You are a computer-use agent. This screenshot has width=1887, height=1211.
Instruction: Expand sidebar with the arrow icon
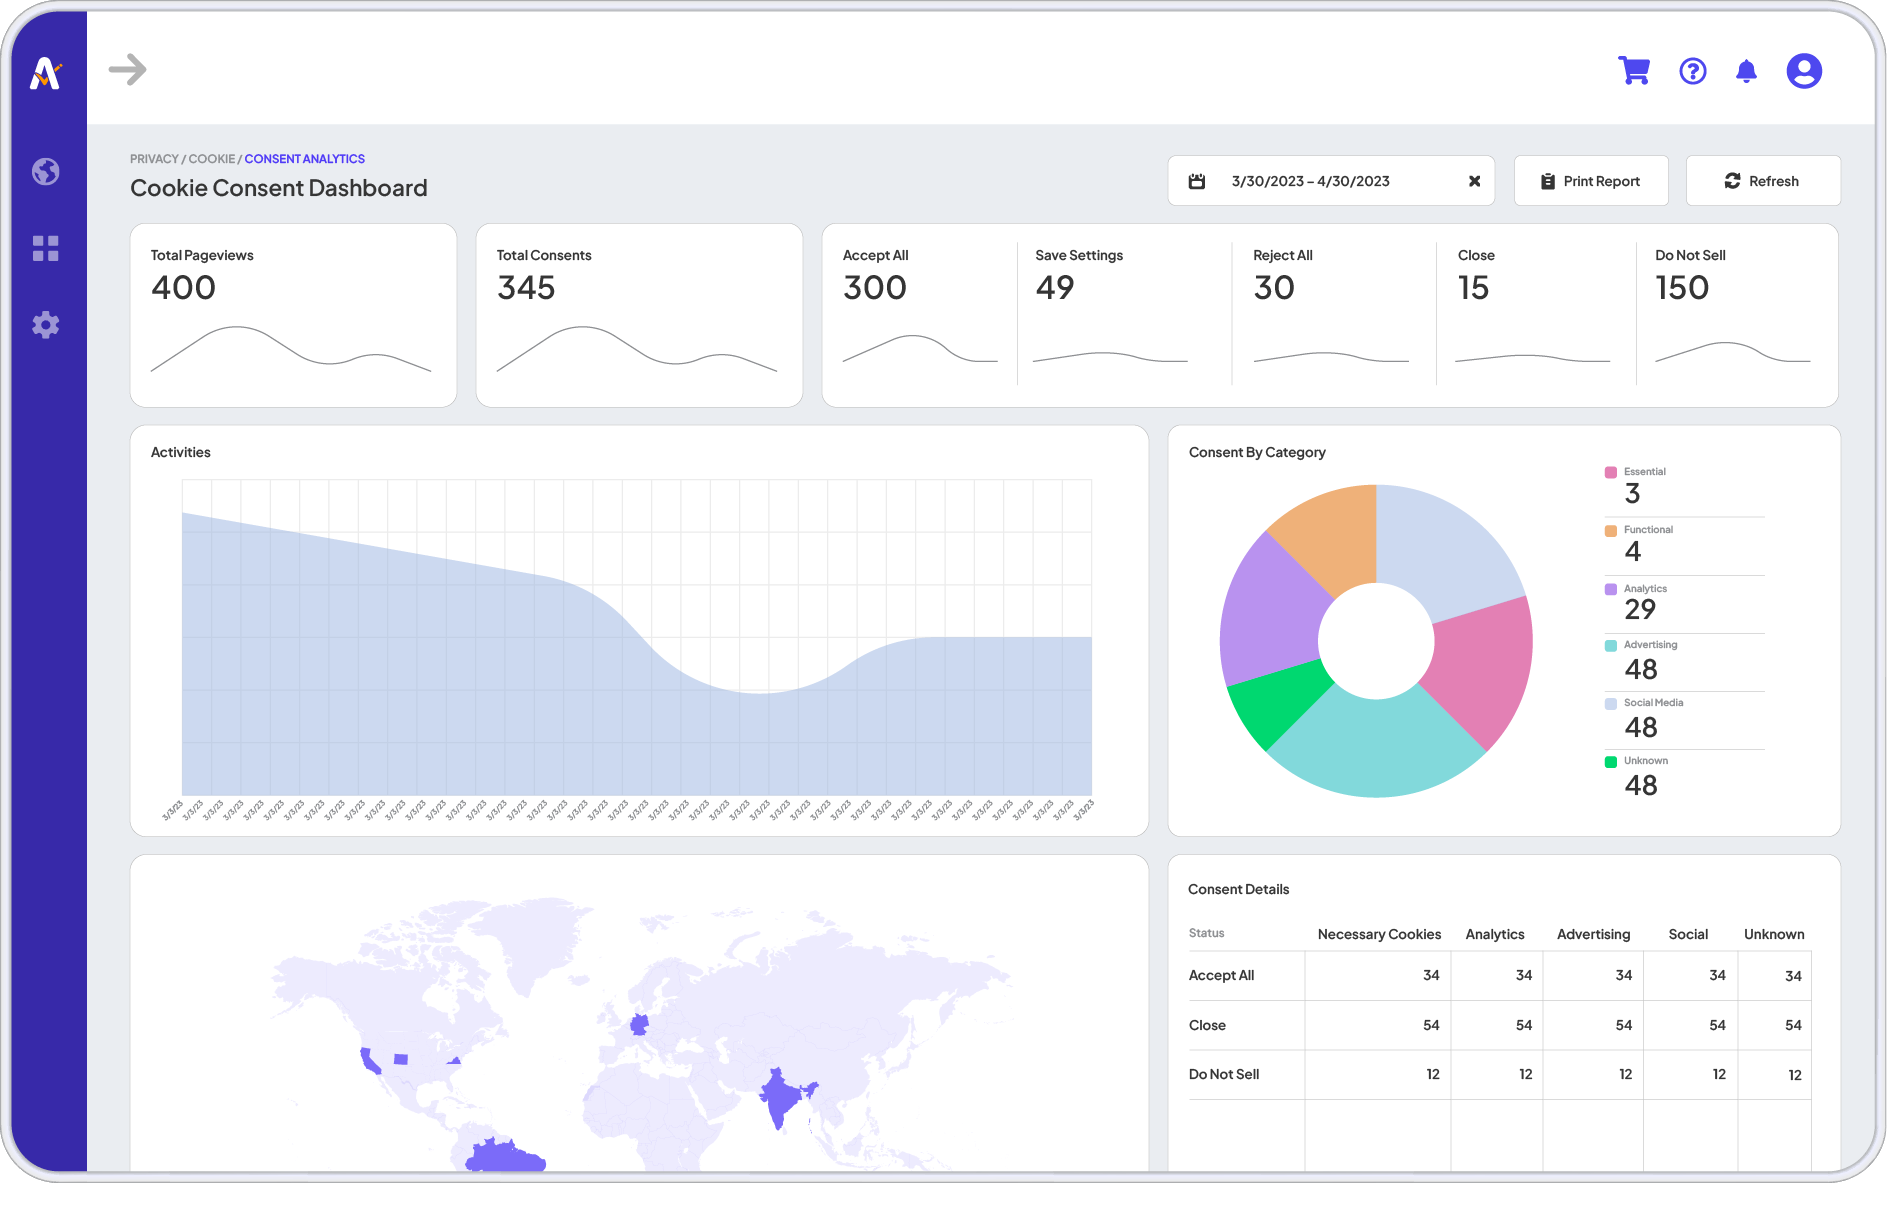(128, 70)
